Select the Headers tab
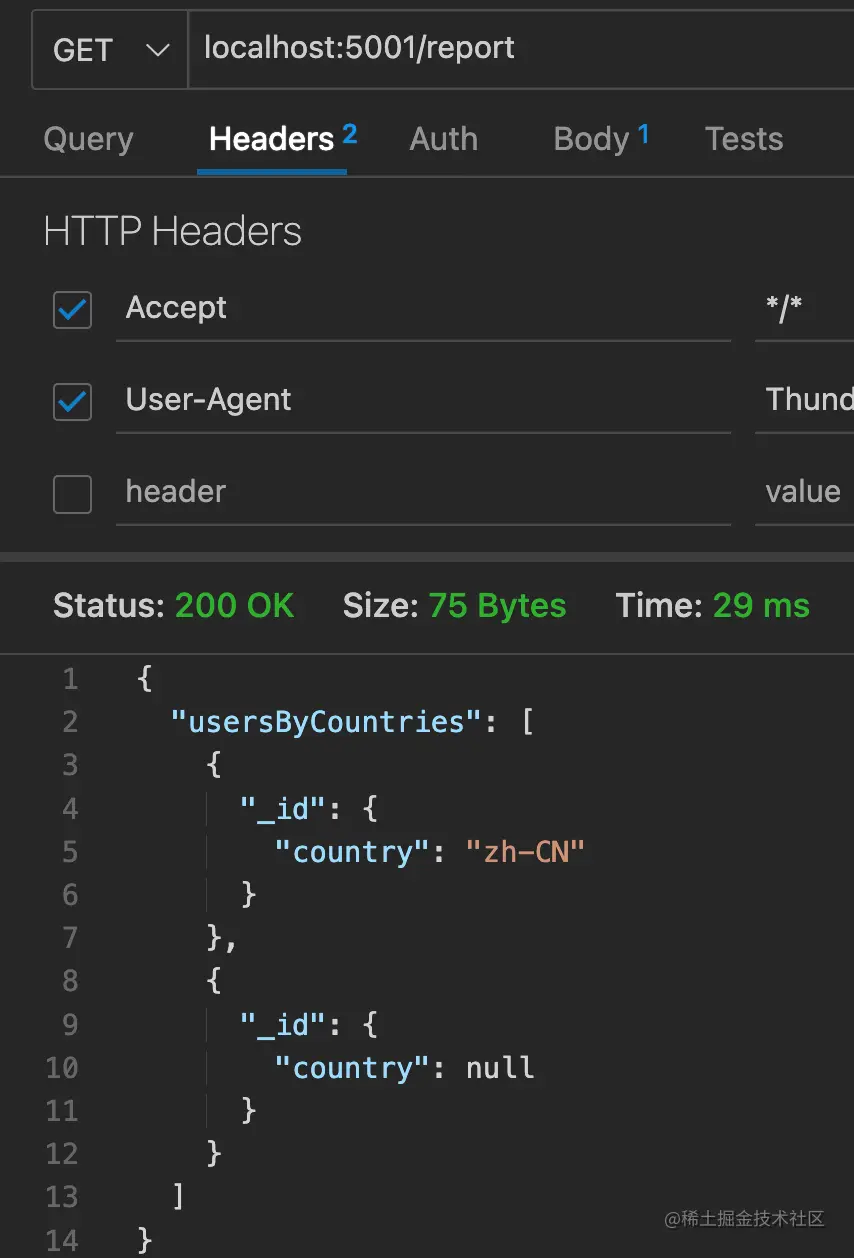 click(x=271, y=139)
